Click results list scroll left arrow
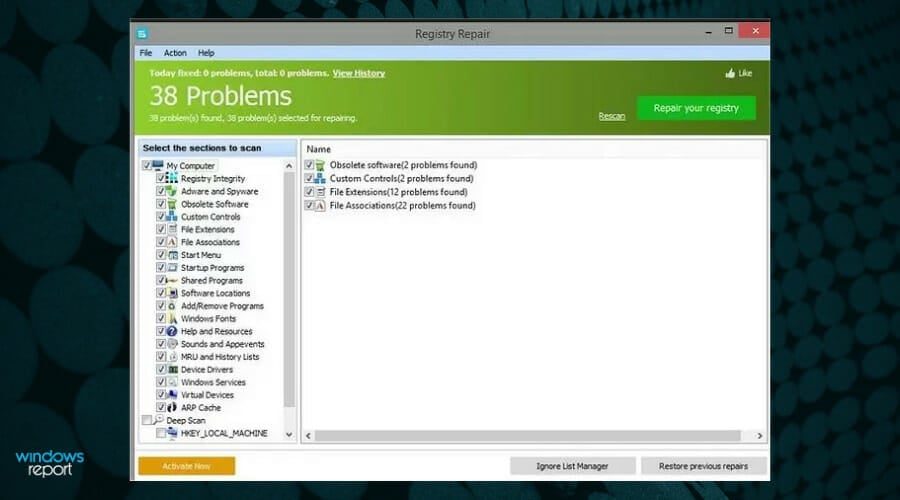 308,436
